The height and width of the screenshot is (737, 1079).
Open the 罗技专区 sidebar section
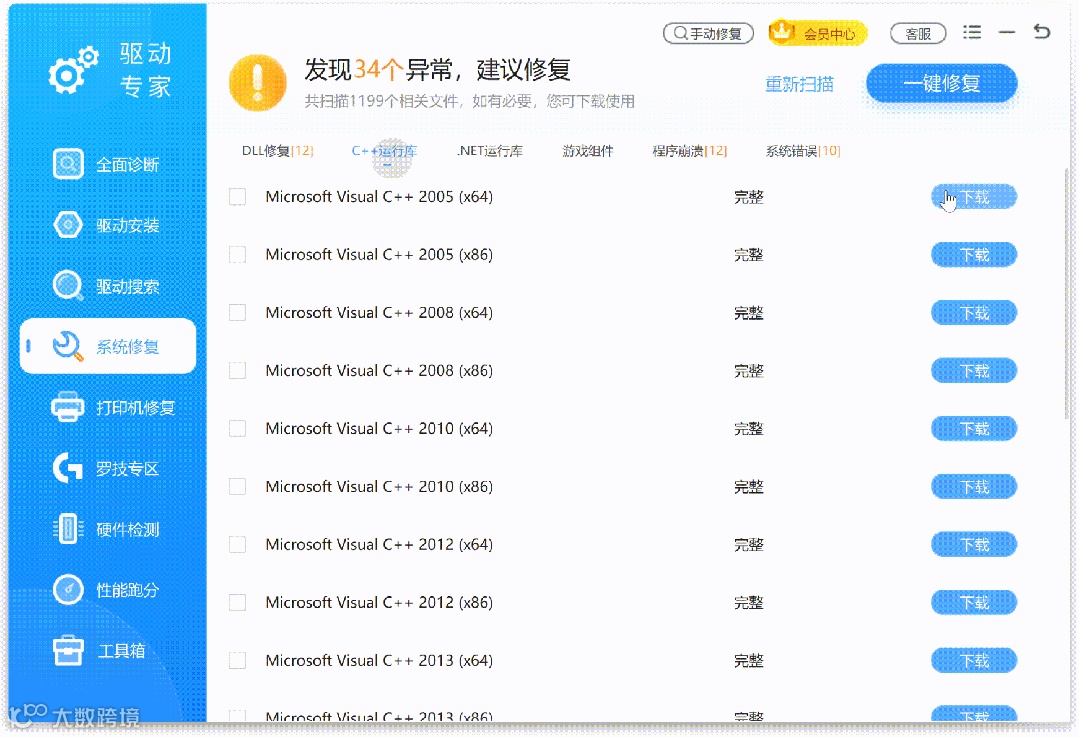click(x=107, y=469)
